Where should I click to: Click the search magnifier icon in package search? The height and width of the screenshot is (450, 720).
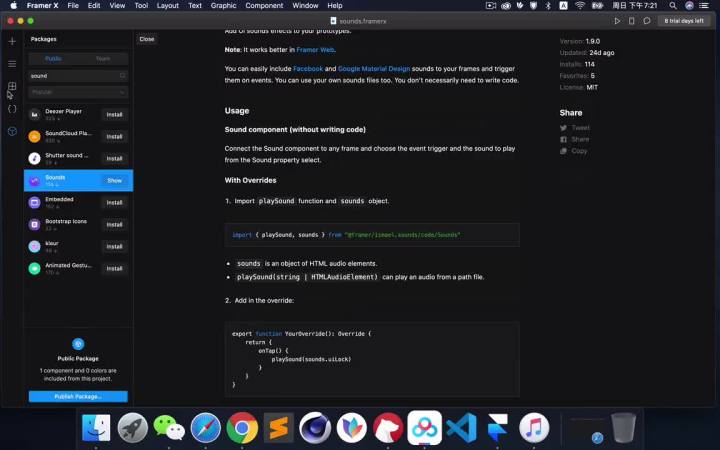click(123, 76)
